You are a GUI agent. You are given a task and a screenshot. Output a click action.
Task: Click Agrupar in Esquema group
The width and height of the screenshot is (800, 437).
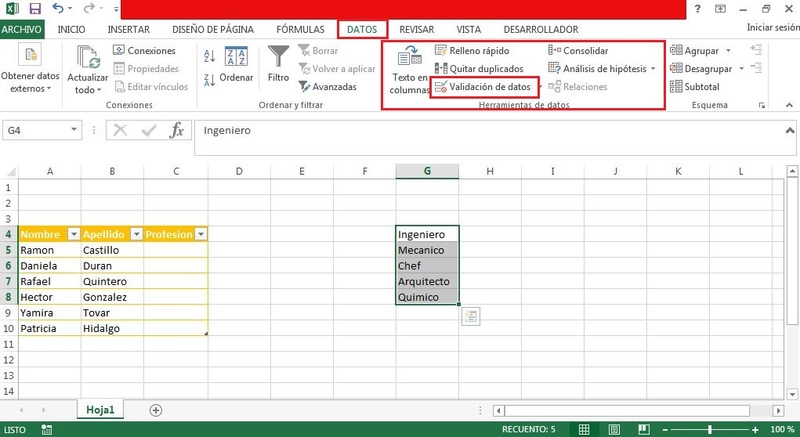[694, 50]
